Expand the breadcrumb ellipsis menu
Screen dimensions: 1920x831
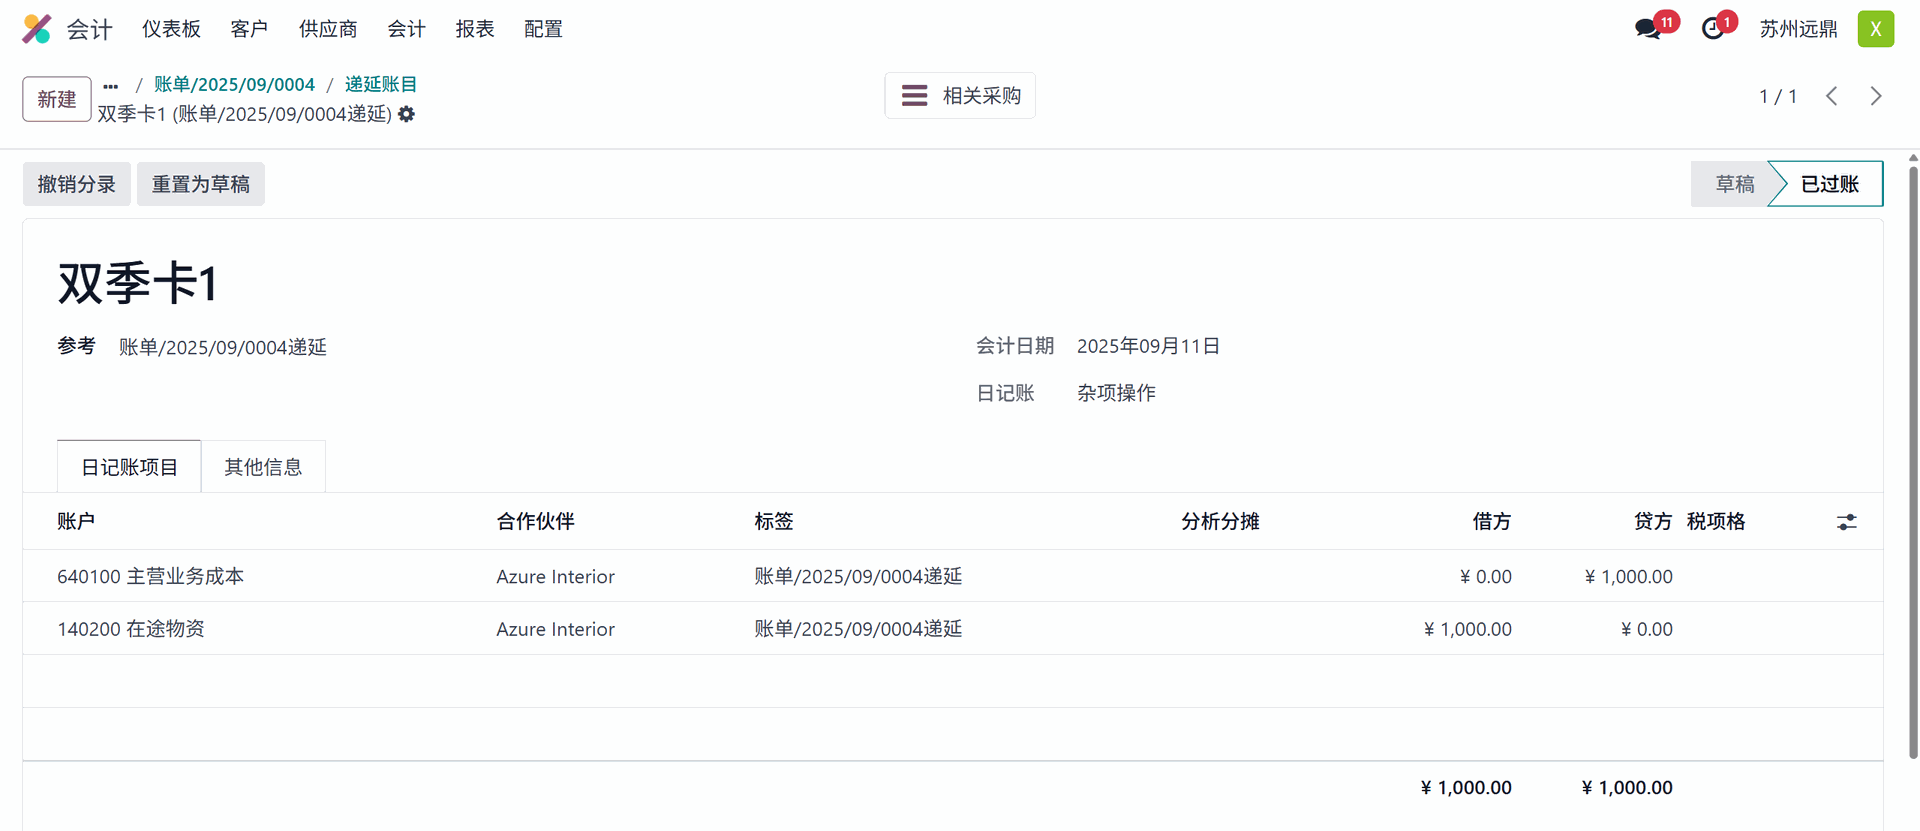111,86
